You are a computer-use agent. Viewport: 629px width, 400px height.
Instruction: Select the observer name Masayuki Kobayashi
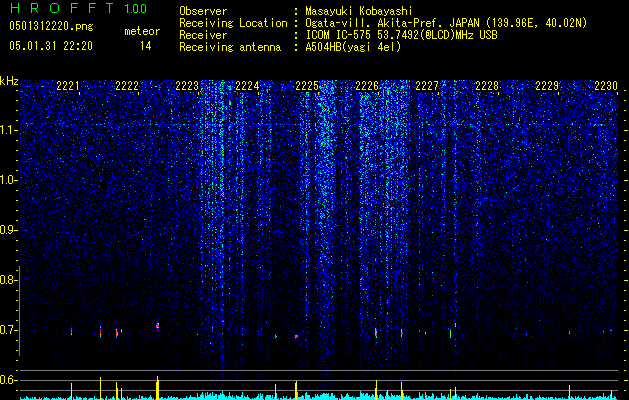coord(359,12)
